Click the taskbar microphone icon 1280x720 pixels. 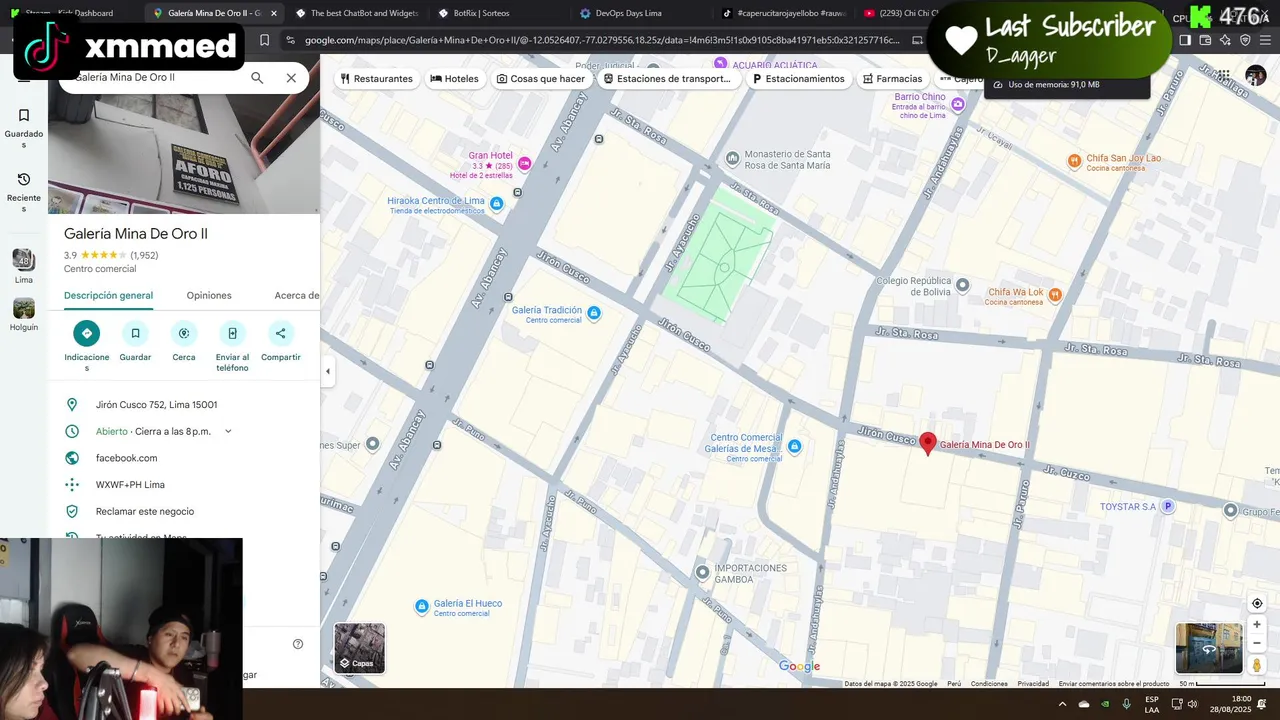[1126, 704]
